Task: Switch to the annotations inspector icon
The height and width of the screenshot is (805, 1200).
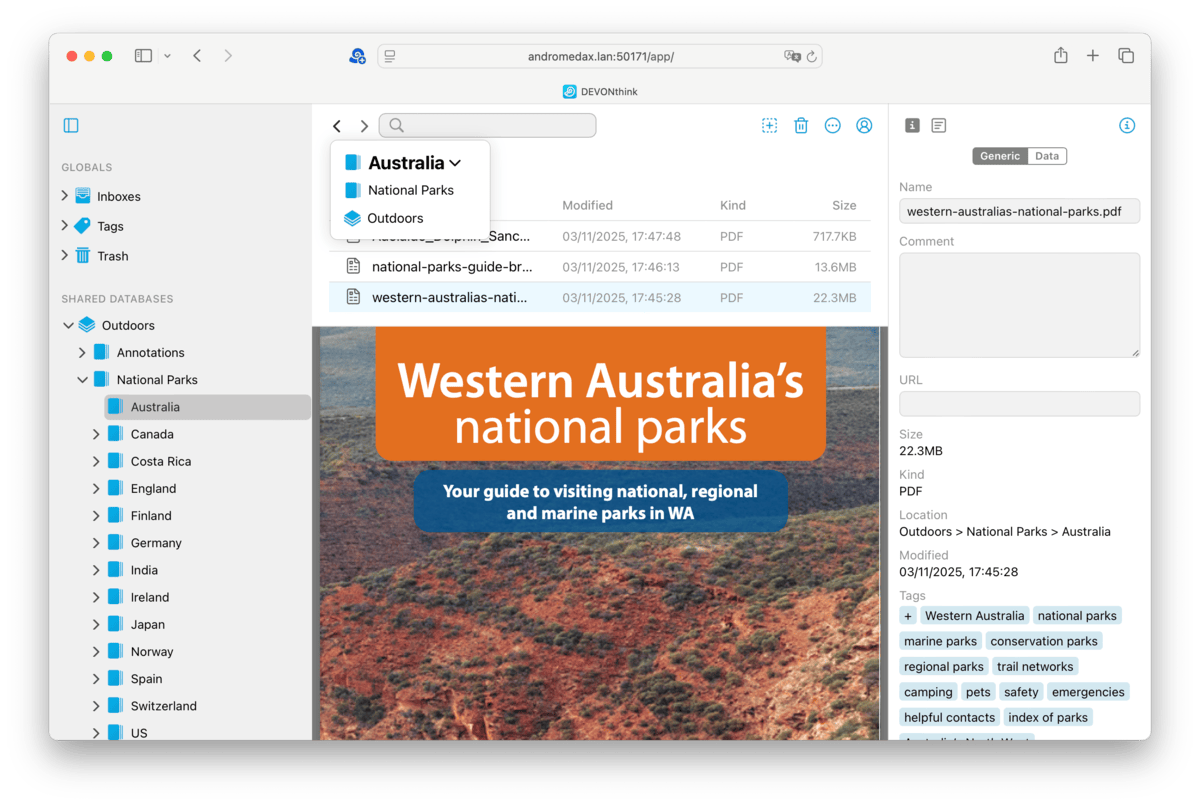Action: [x=938, y=126]
